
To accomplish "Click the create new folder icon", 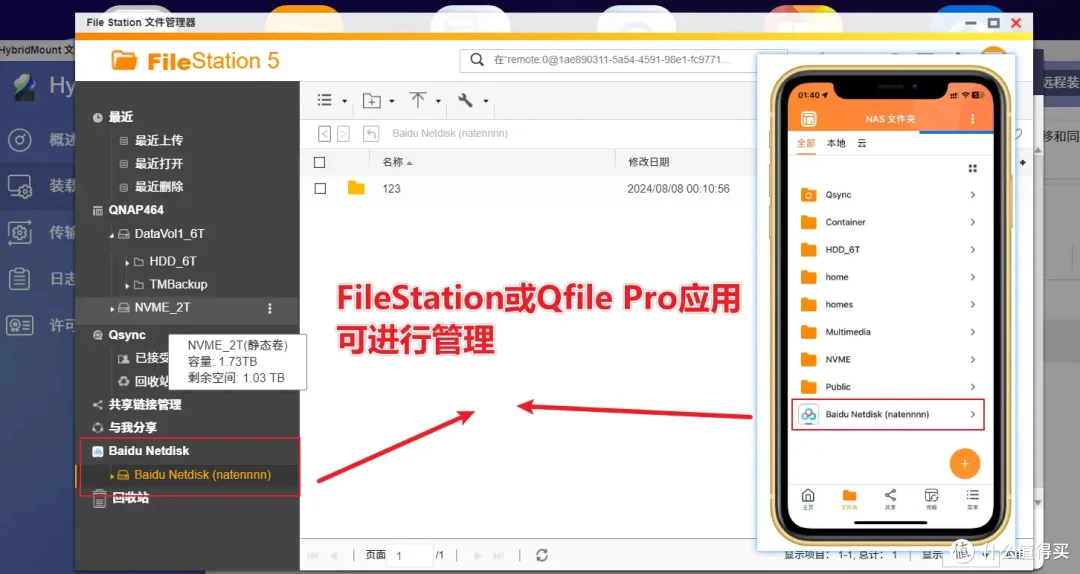I will (x=372, y=101).
